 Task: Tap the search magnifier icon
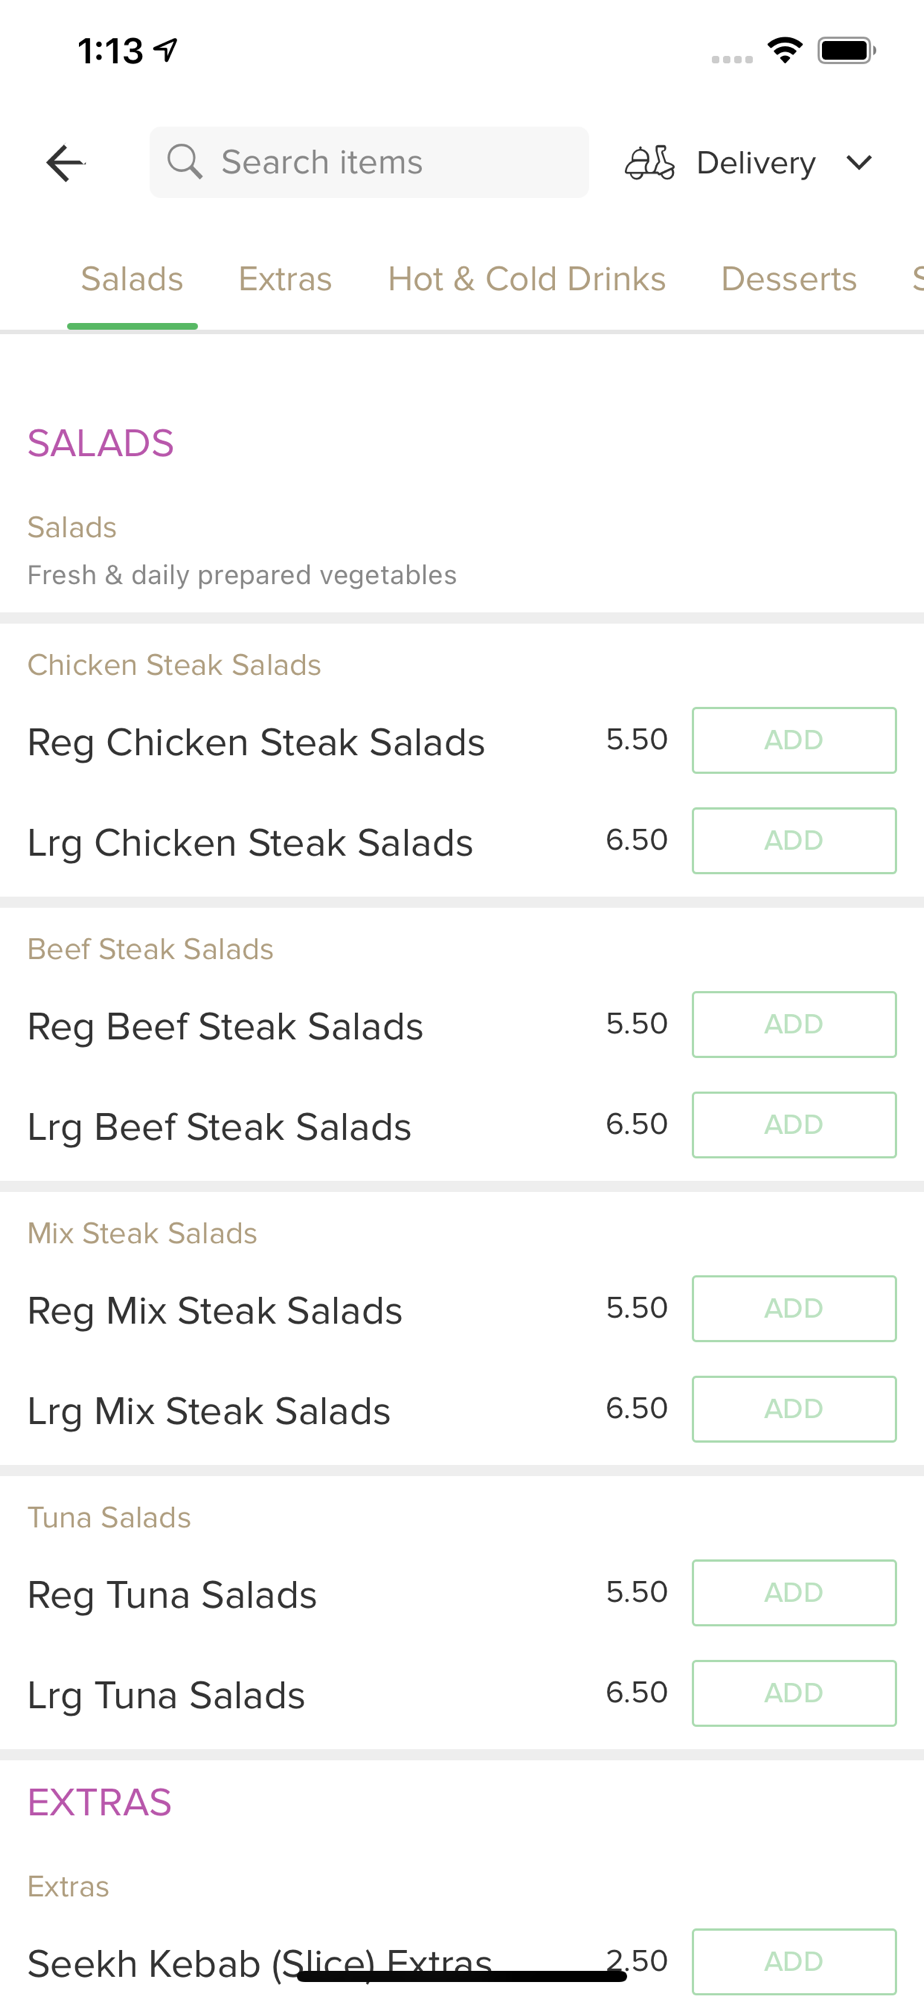pyautogui.click(x=185, y=161)
